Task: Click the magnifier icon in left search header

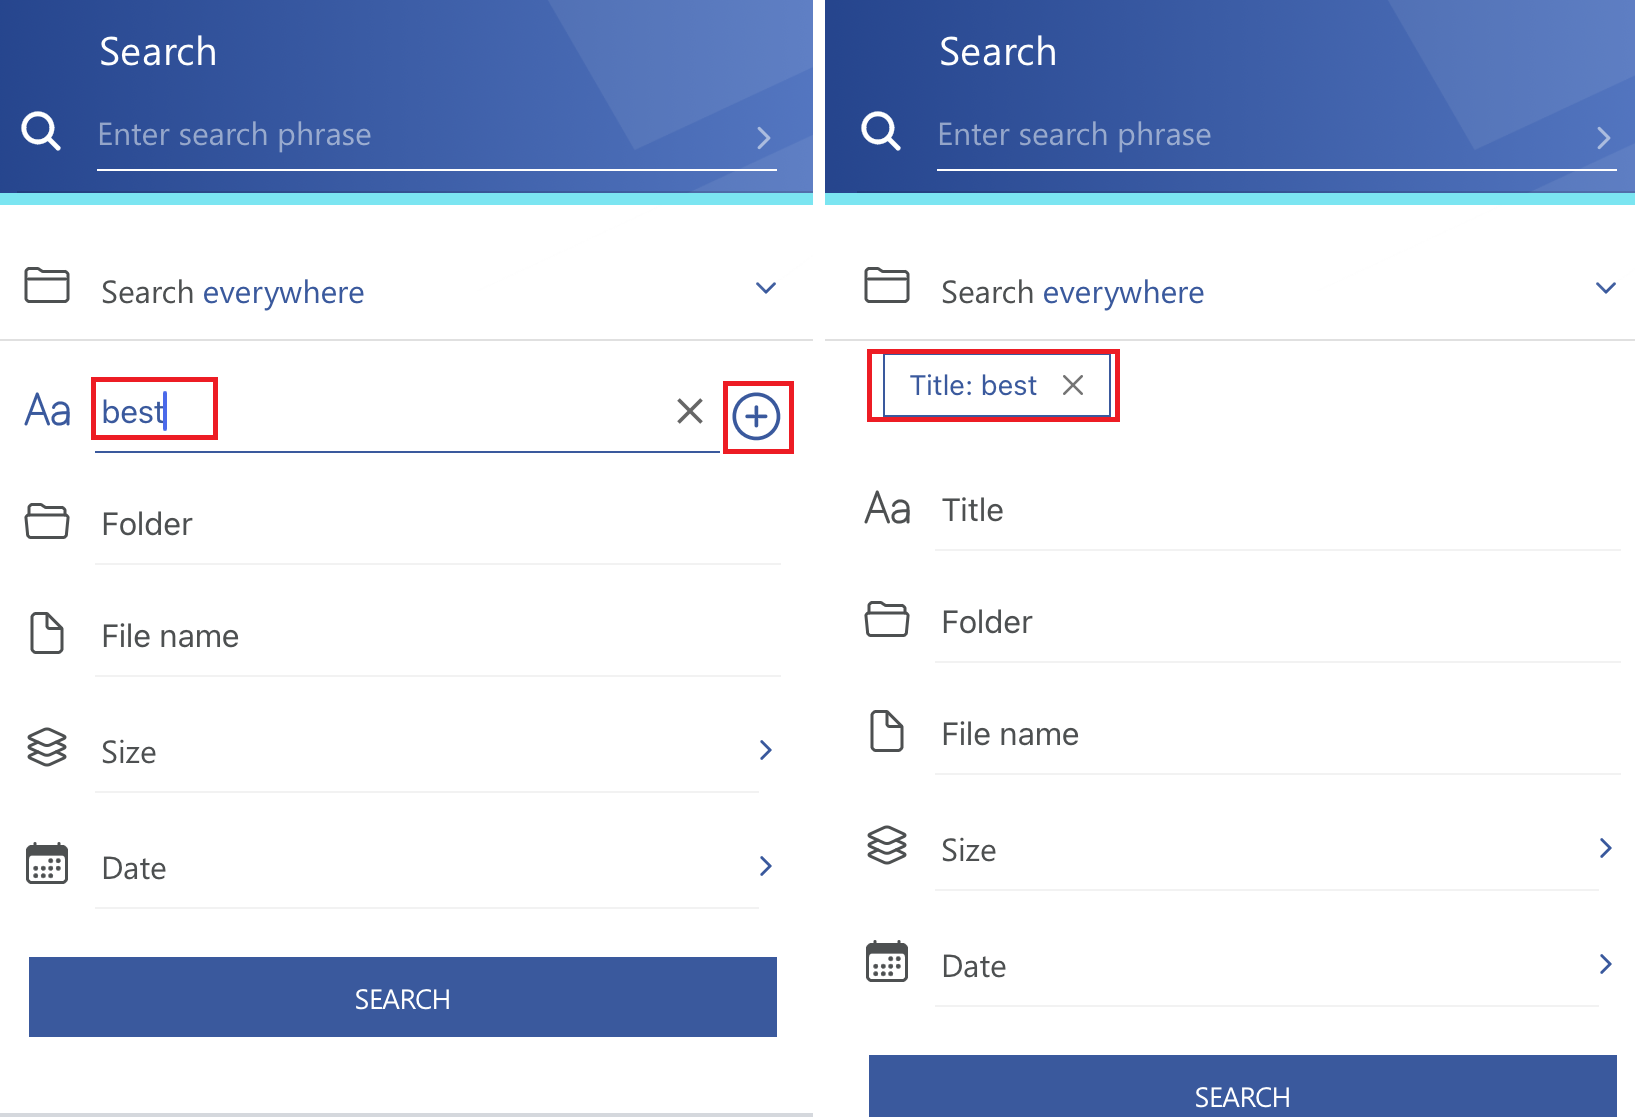Action: coord(41,132)
